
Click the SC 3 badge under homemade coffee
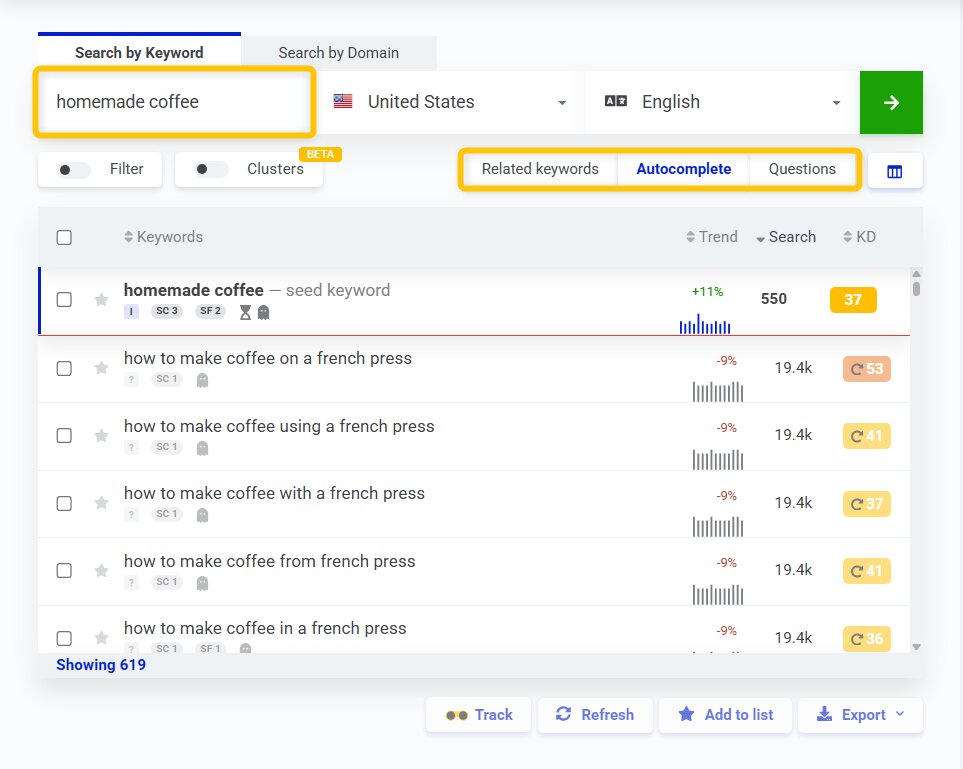pos(167,312)
